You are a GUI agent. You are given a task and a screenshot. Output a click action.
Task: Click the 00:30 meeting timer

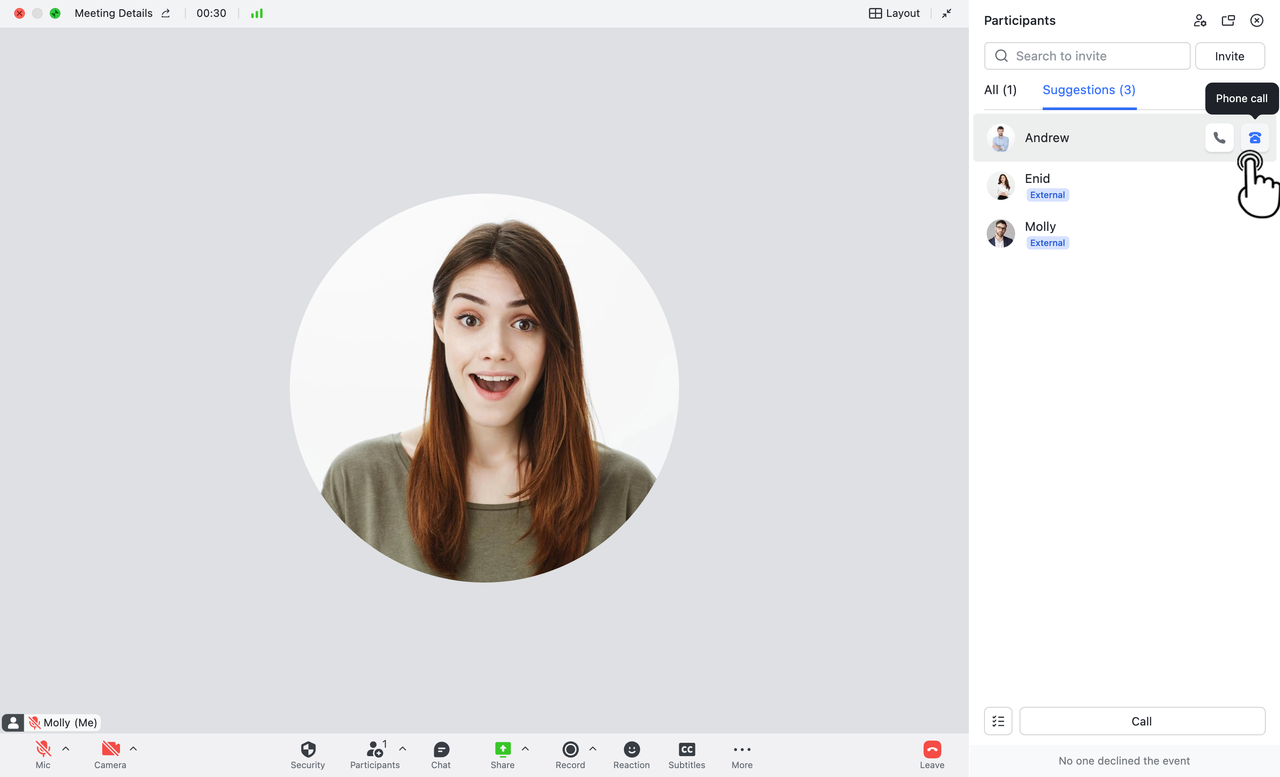(x=211, y=13)
